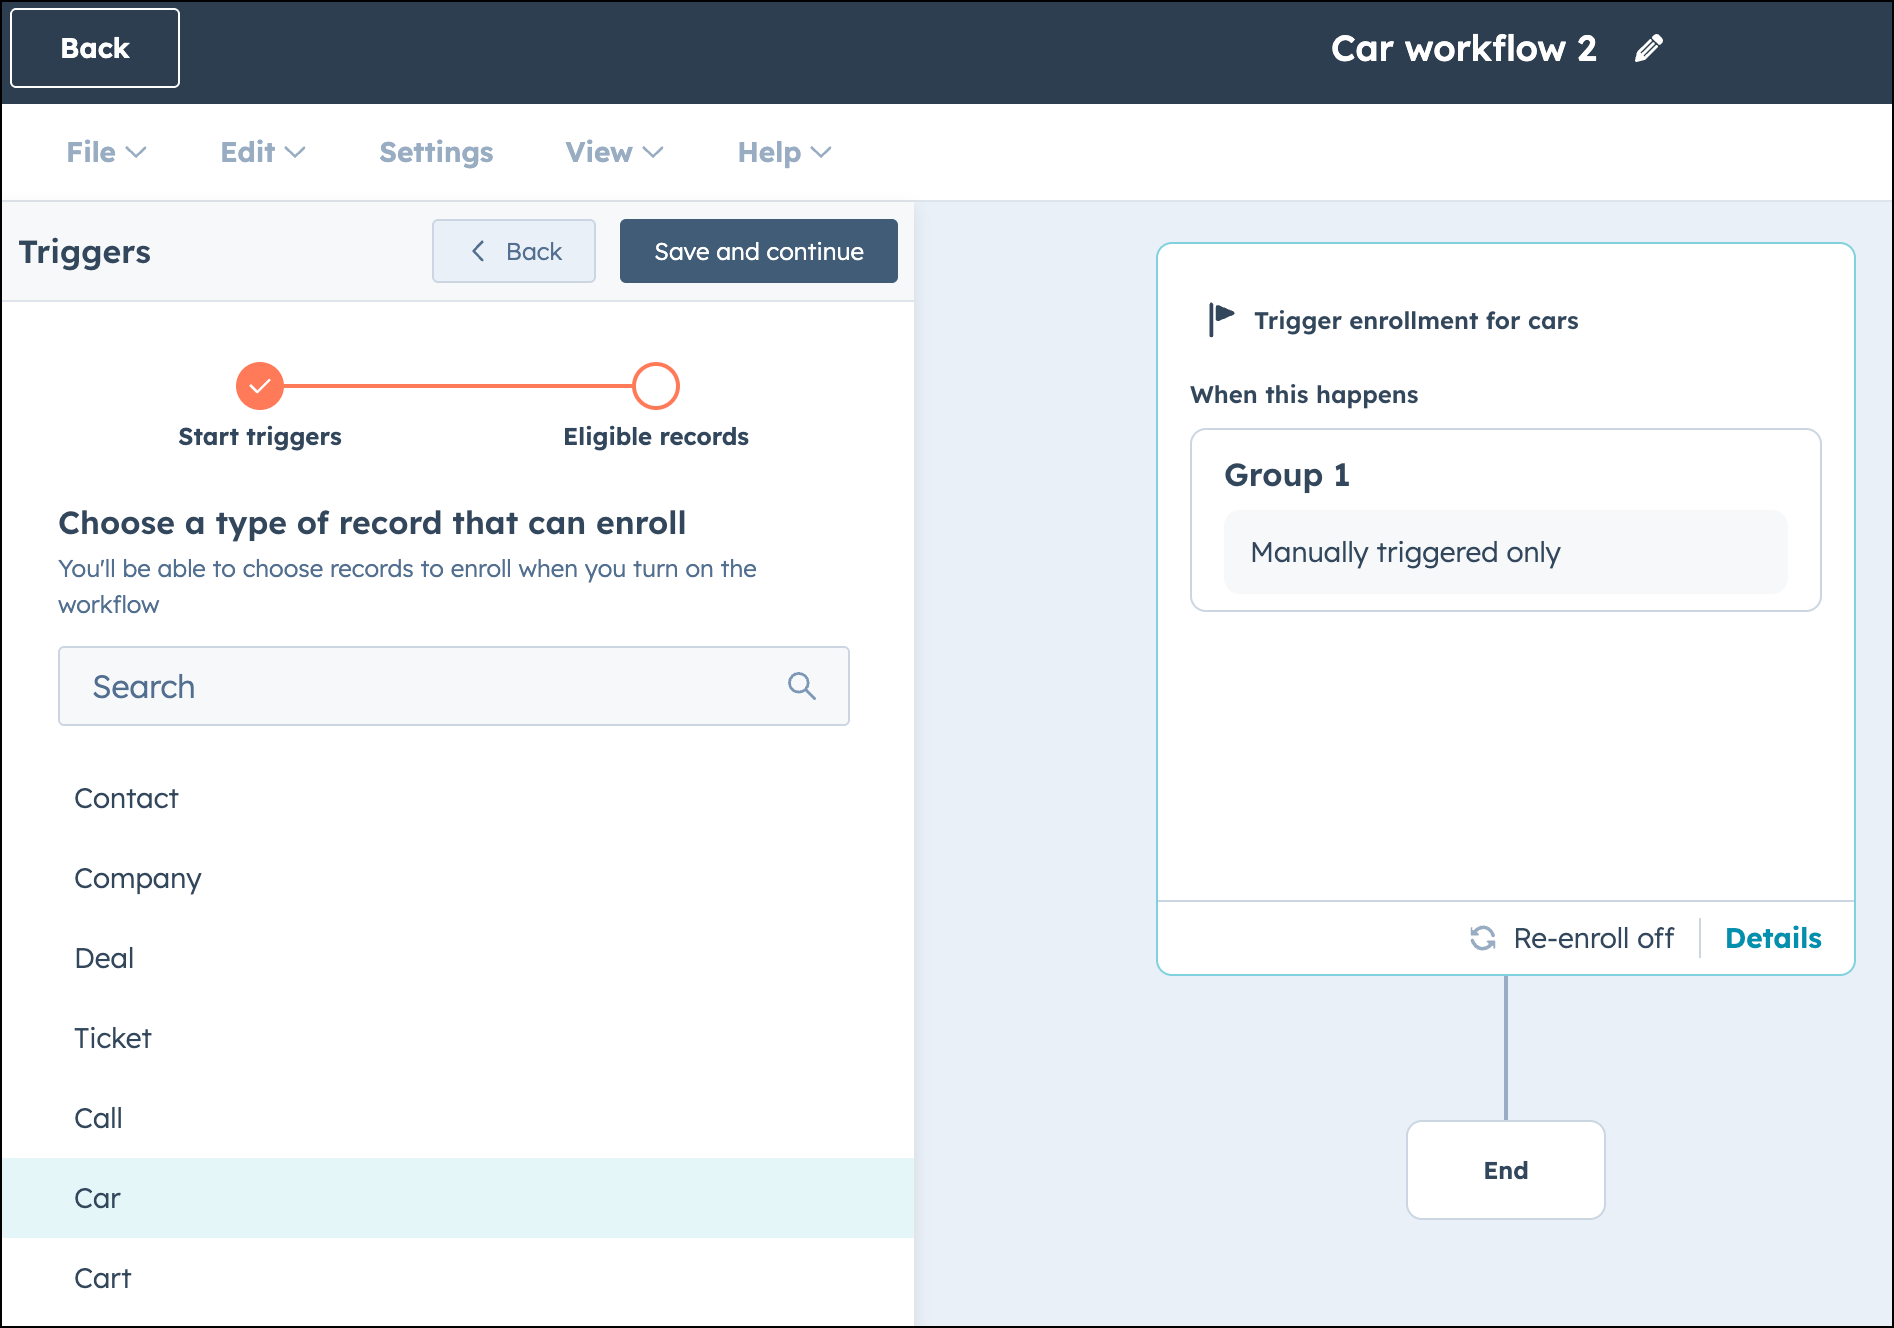Select the Company record type
The width and height of the screenshot is (1894, 1328).
click(458, 878)
